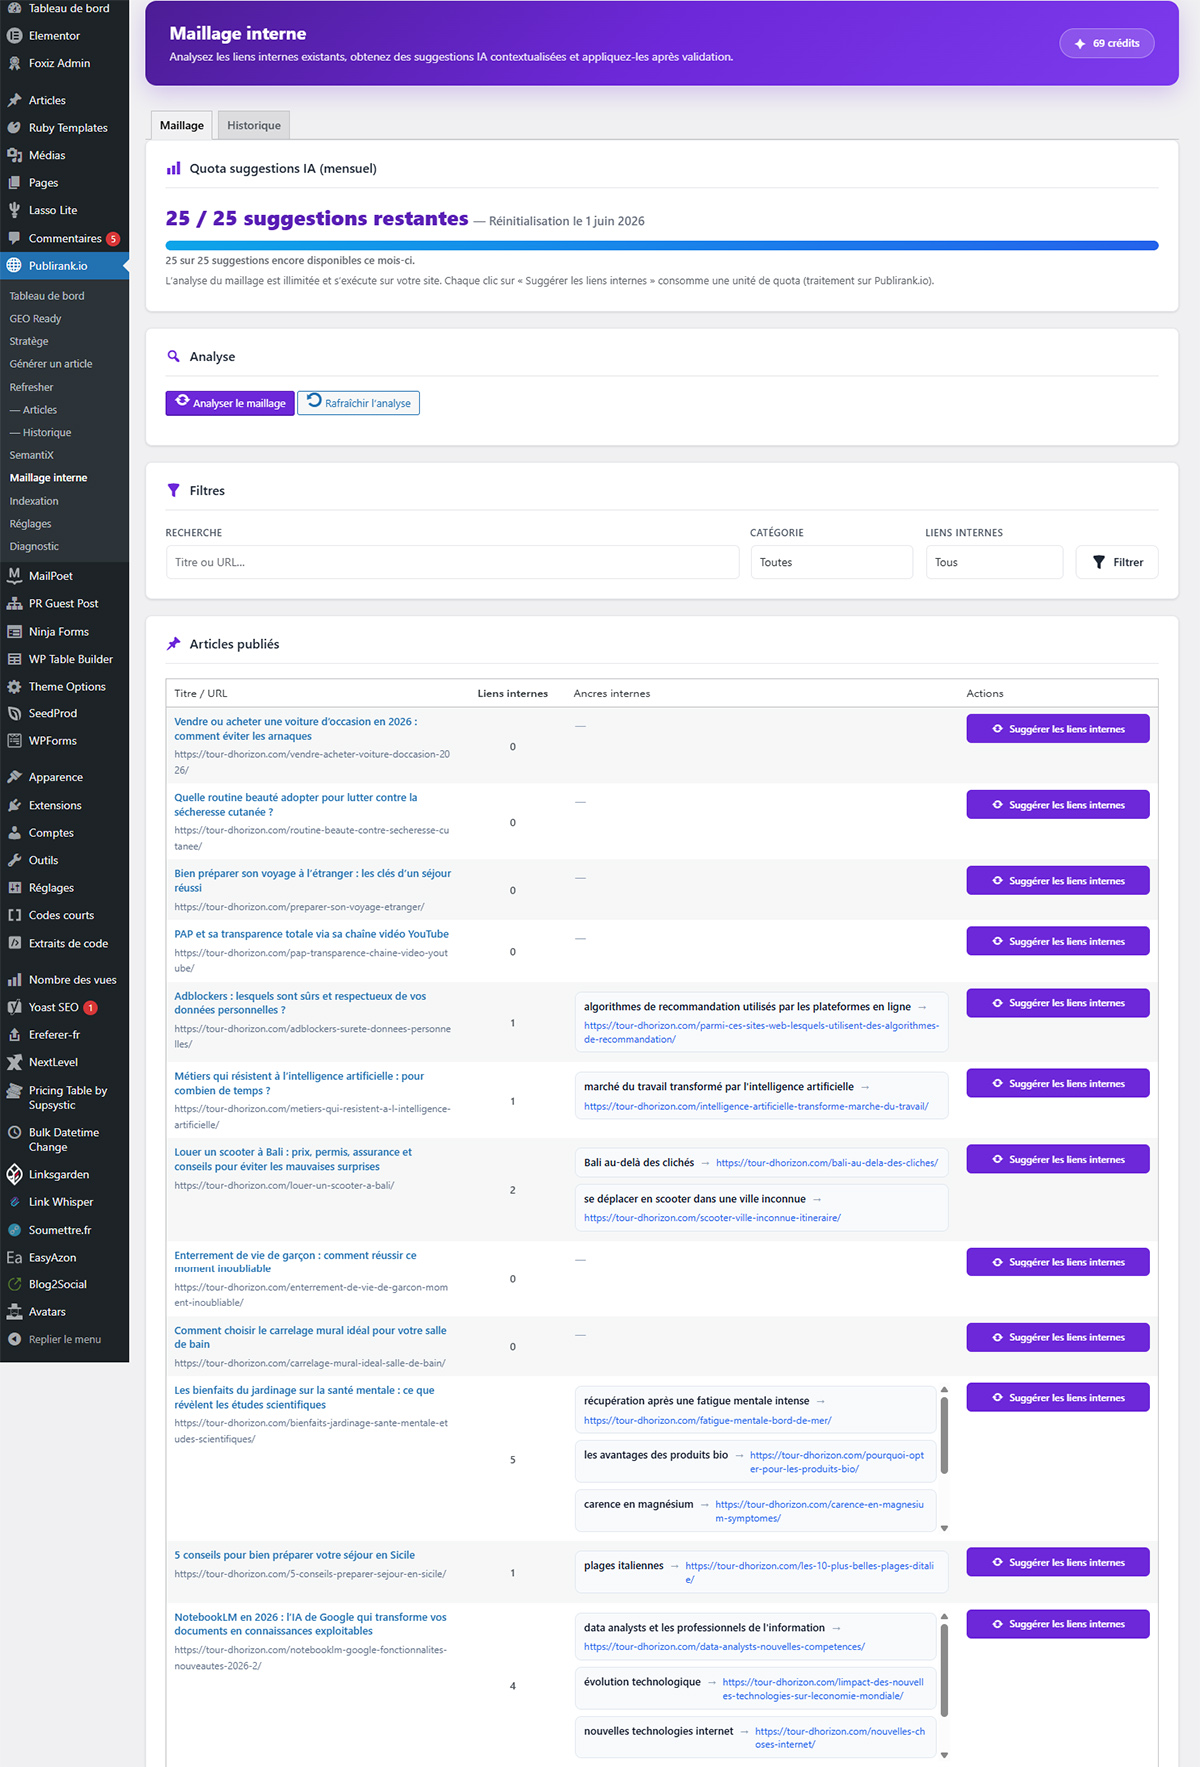Open Apparence paintbrush icon

point(14,777)
